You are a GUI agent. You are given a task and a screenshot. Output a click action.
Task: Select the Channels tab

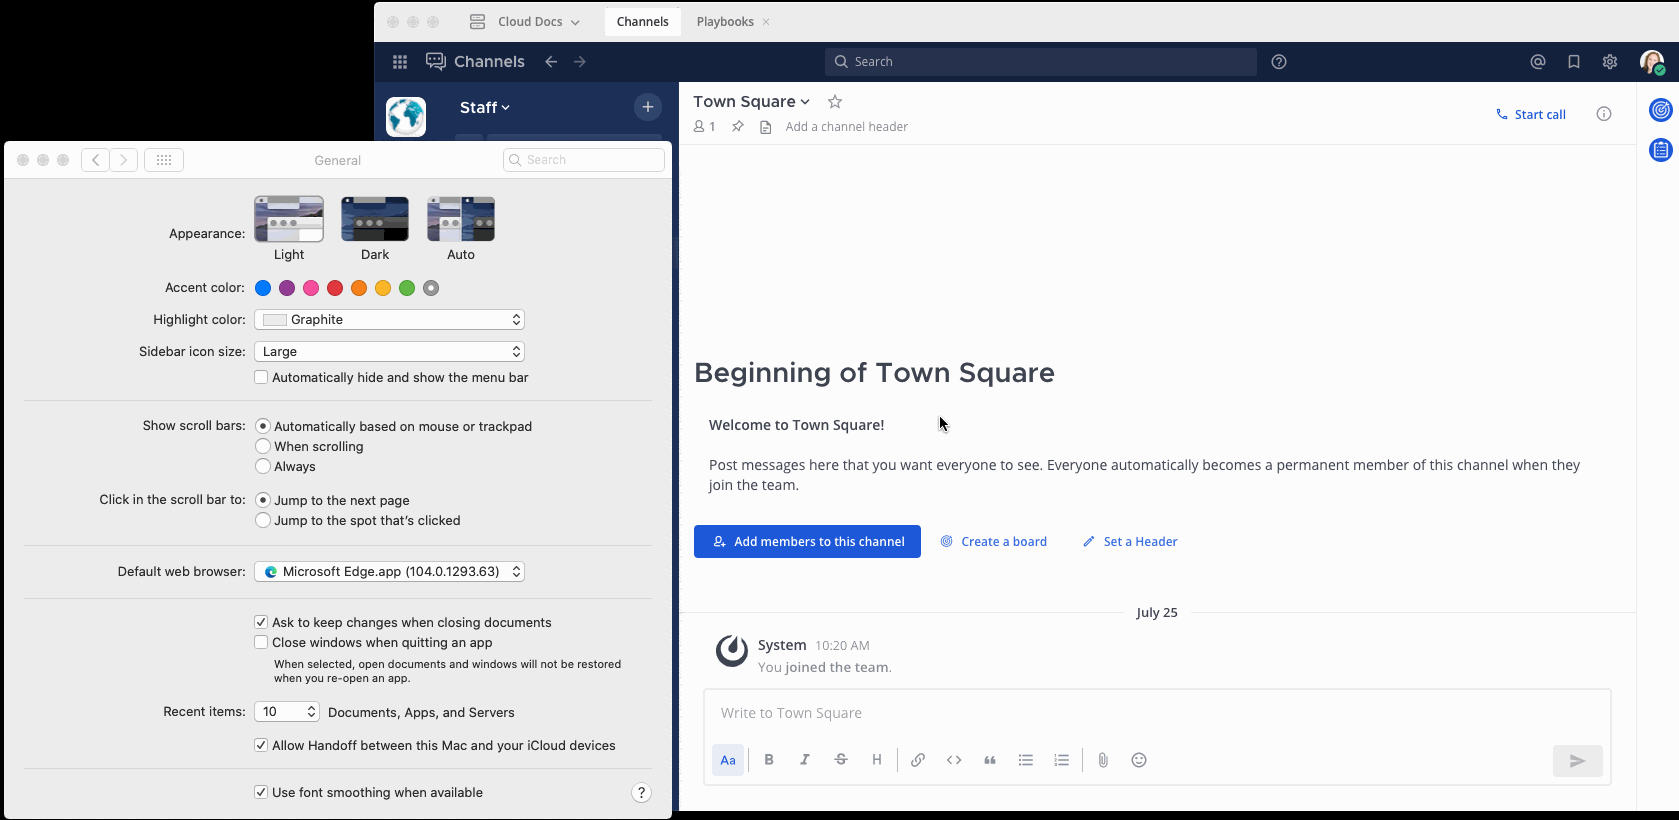[642, 22]
